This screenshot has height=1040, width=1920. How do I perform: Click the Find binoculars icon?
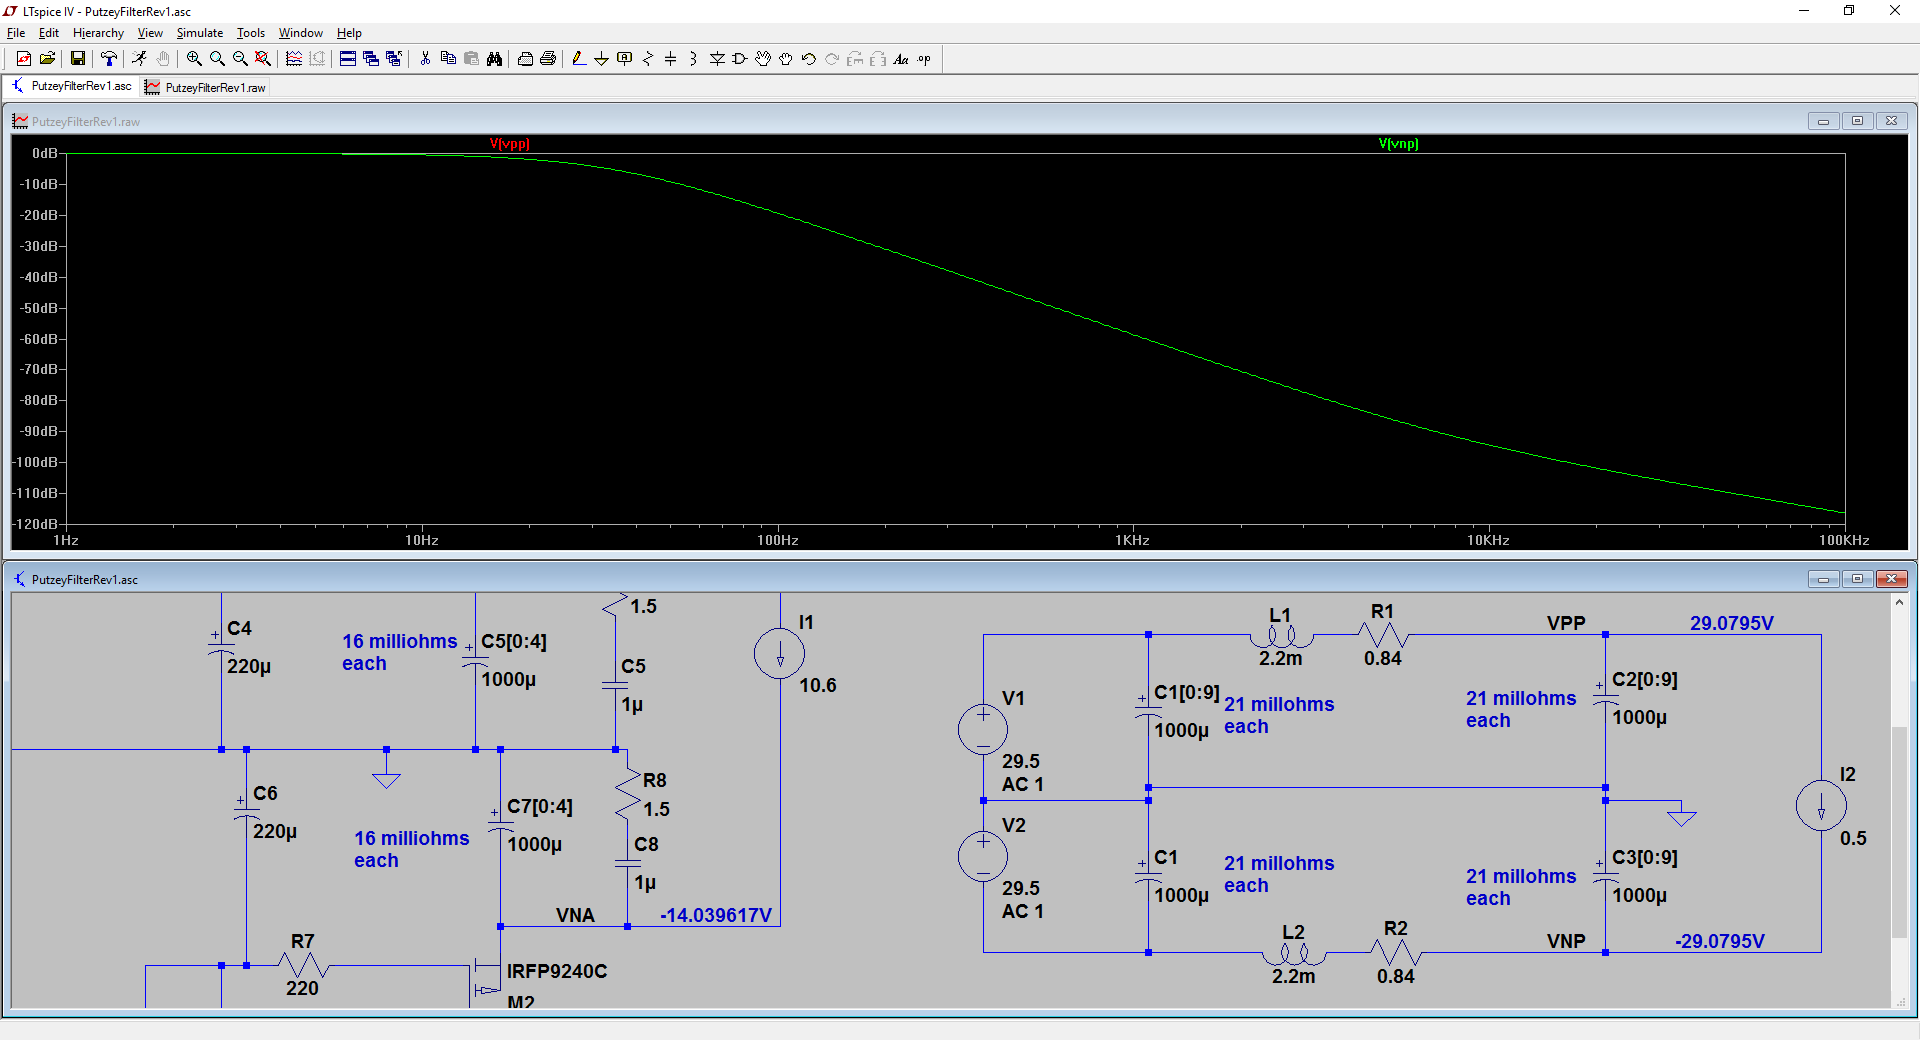coord(494,59)
